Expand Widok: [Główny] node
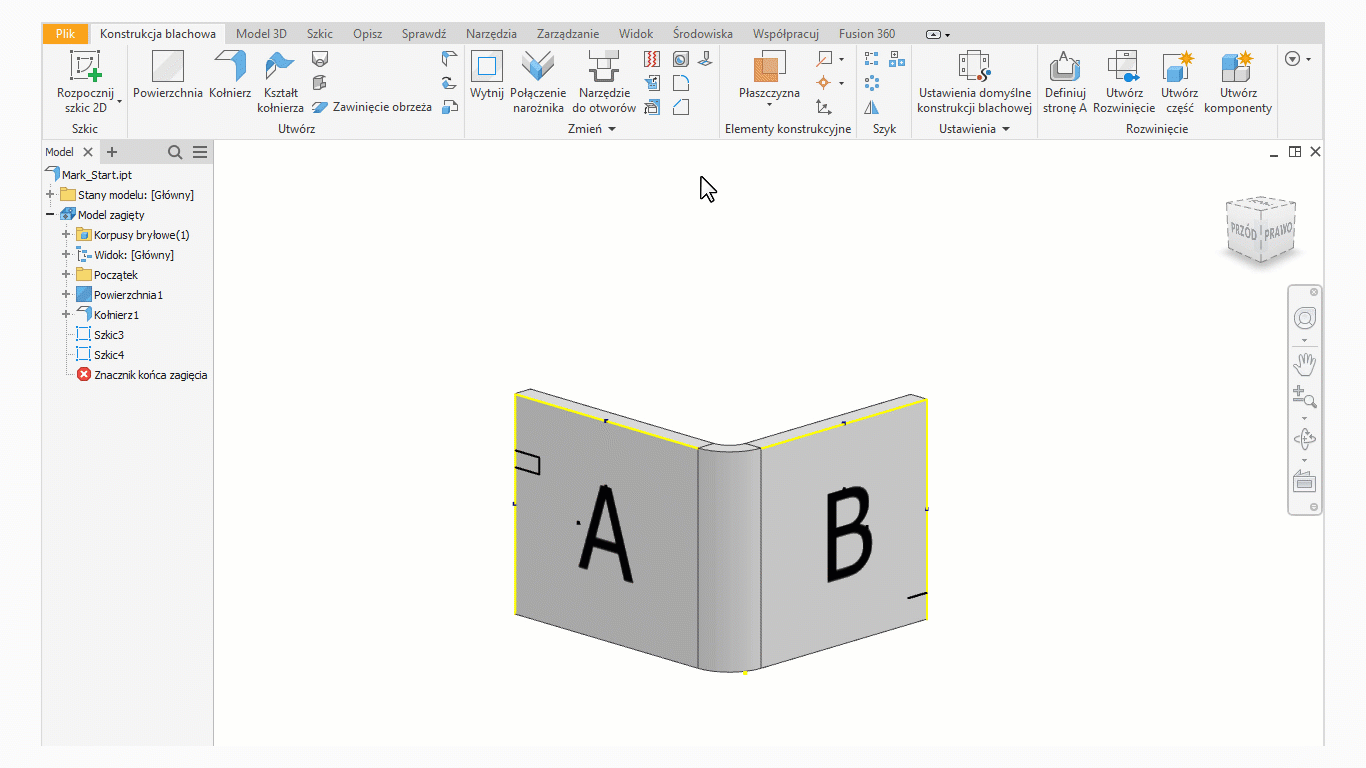This screenshot has width=1366, height=768. (67, 255)
